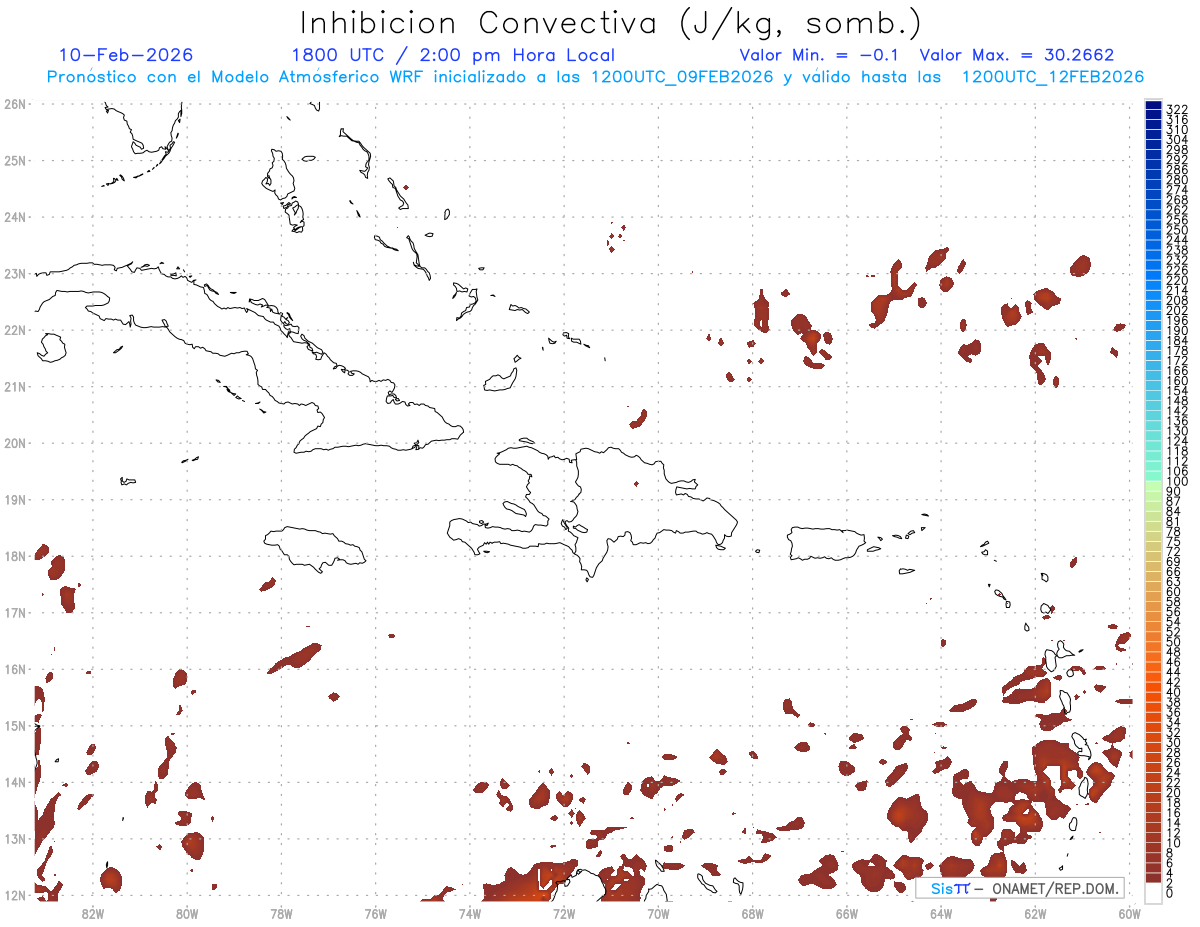The width and height of the screenshot is (1200, 927).
Task: Click the 80W longitude label
Action: [187, 913]
